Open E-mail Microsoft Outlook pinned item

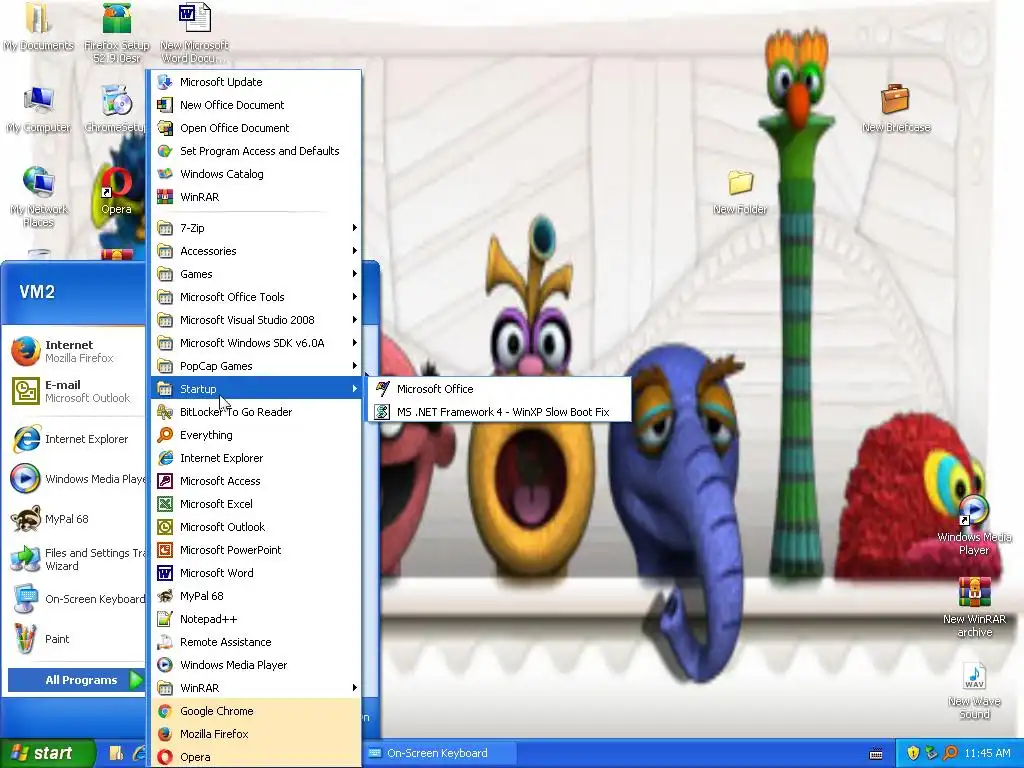pos(74,391)
